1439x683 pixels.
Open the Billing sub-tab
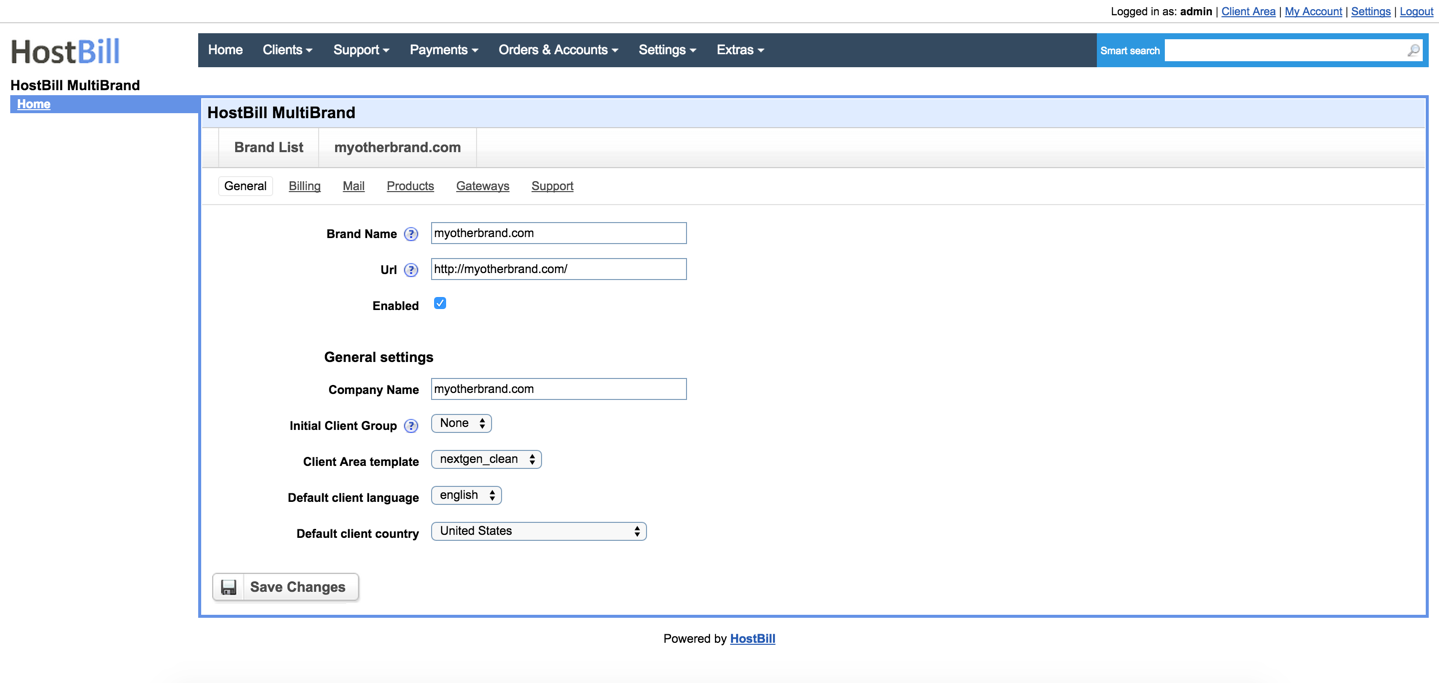click(304, 186)
